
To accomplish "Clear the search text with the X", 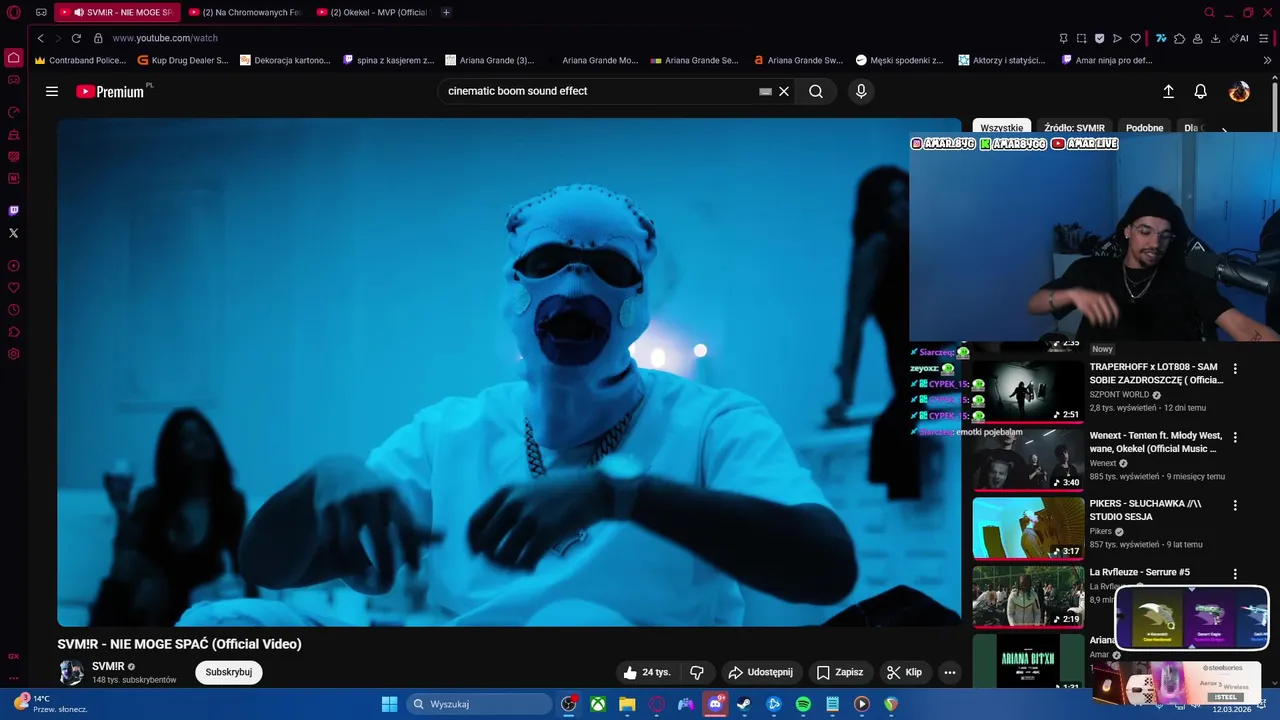I will 784,91.
